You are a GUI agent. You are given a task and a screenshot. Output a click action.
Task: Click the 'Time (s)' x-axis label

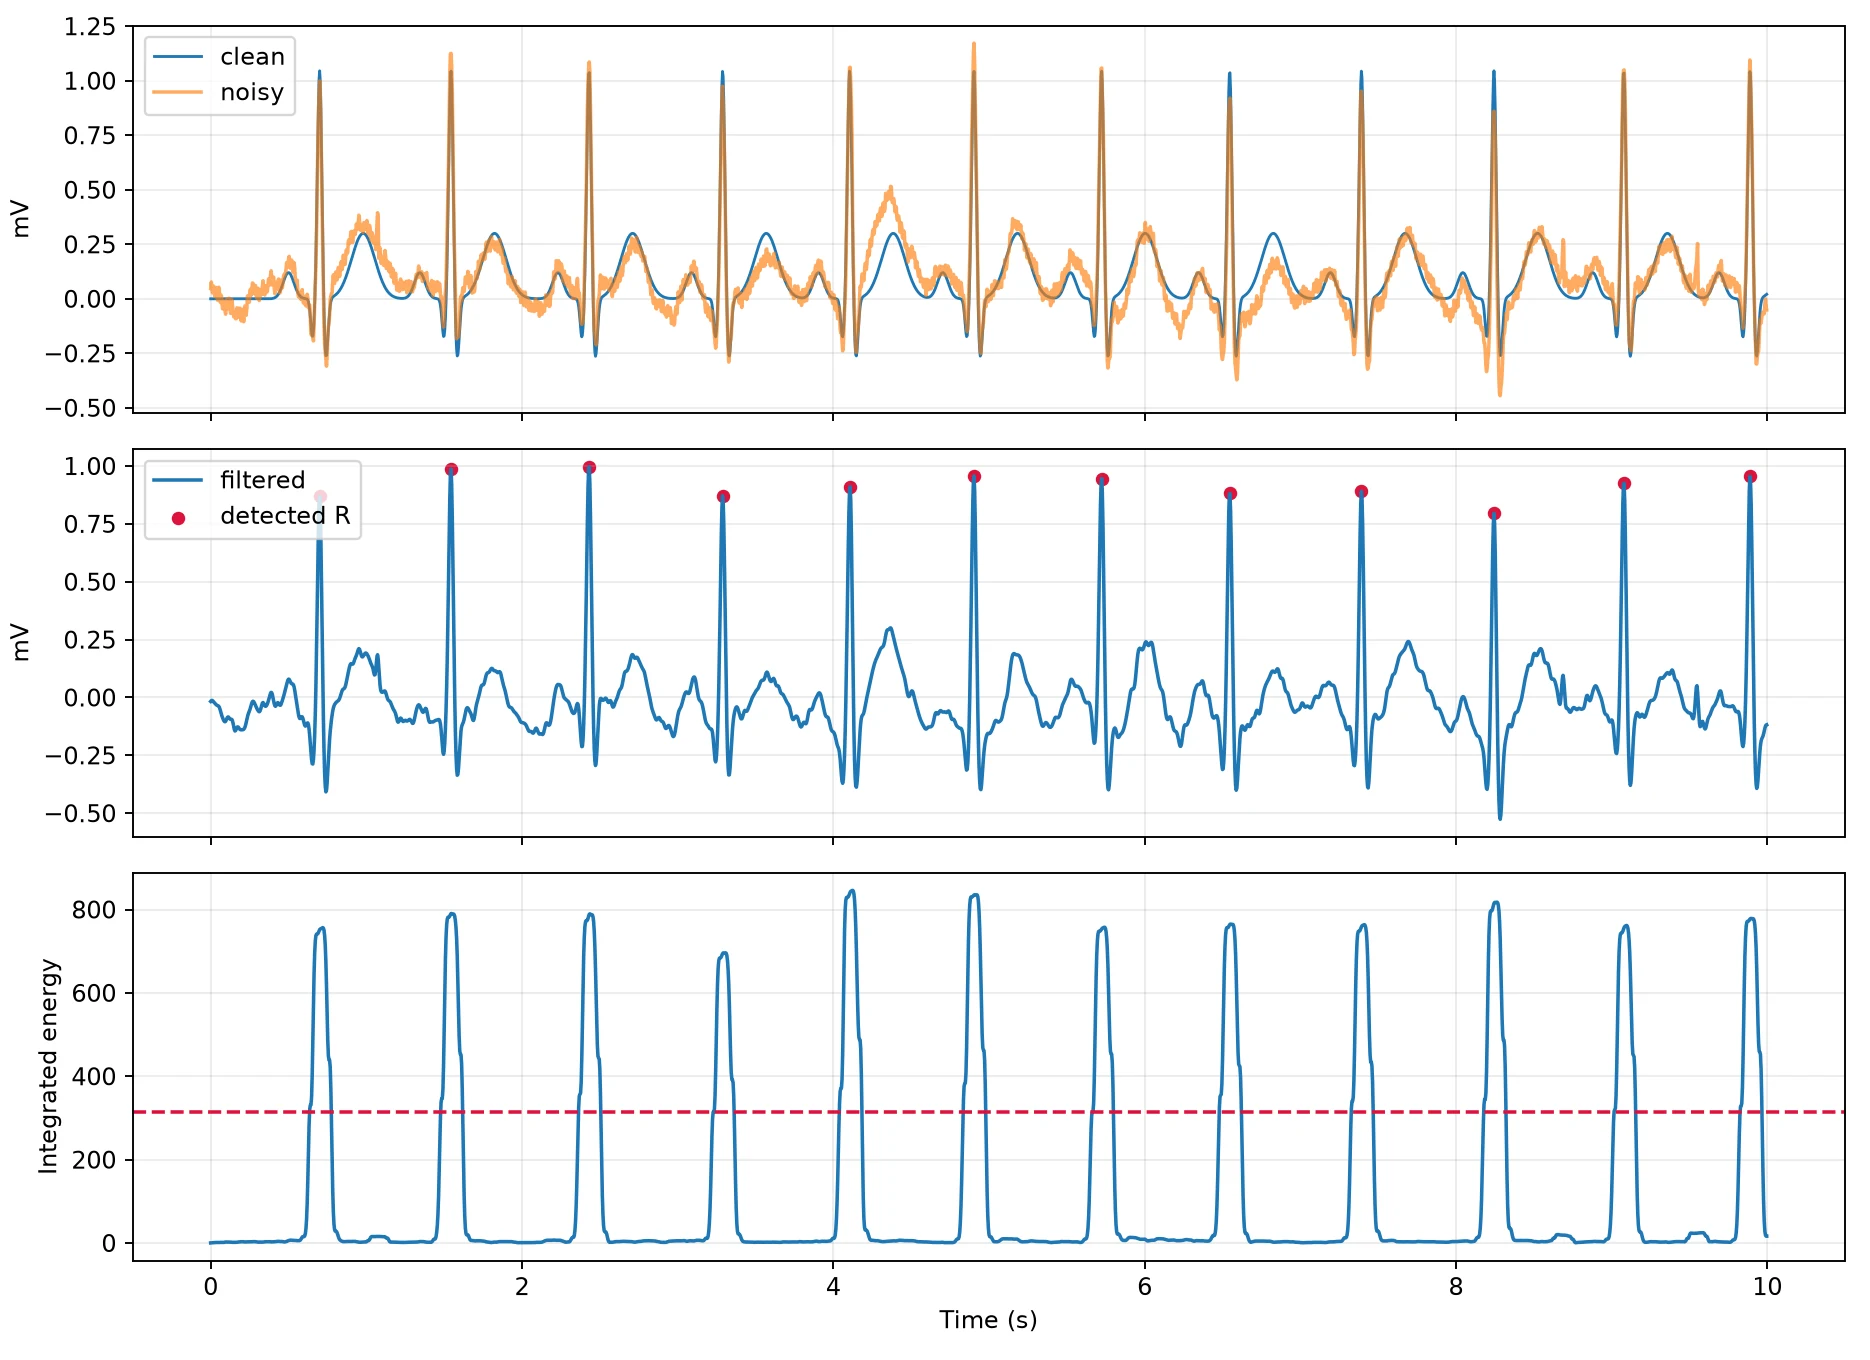(x=988, y=1320)
